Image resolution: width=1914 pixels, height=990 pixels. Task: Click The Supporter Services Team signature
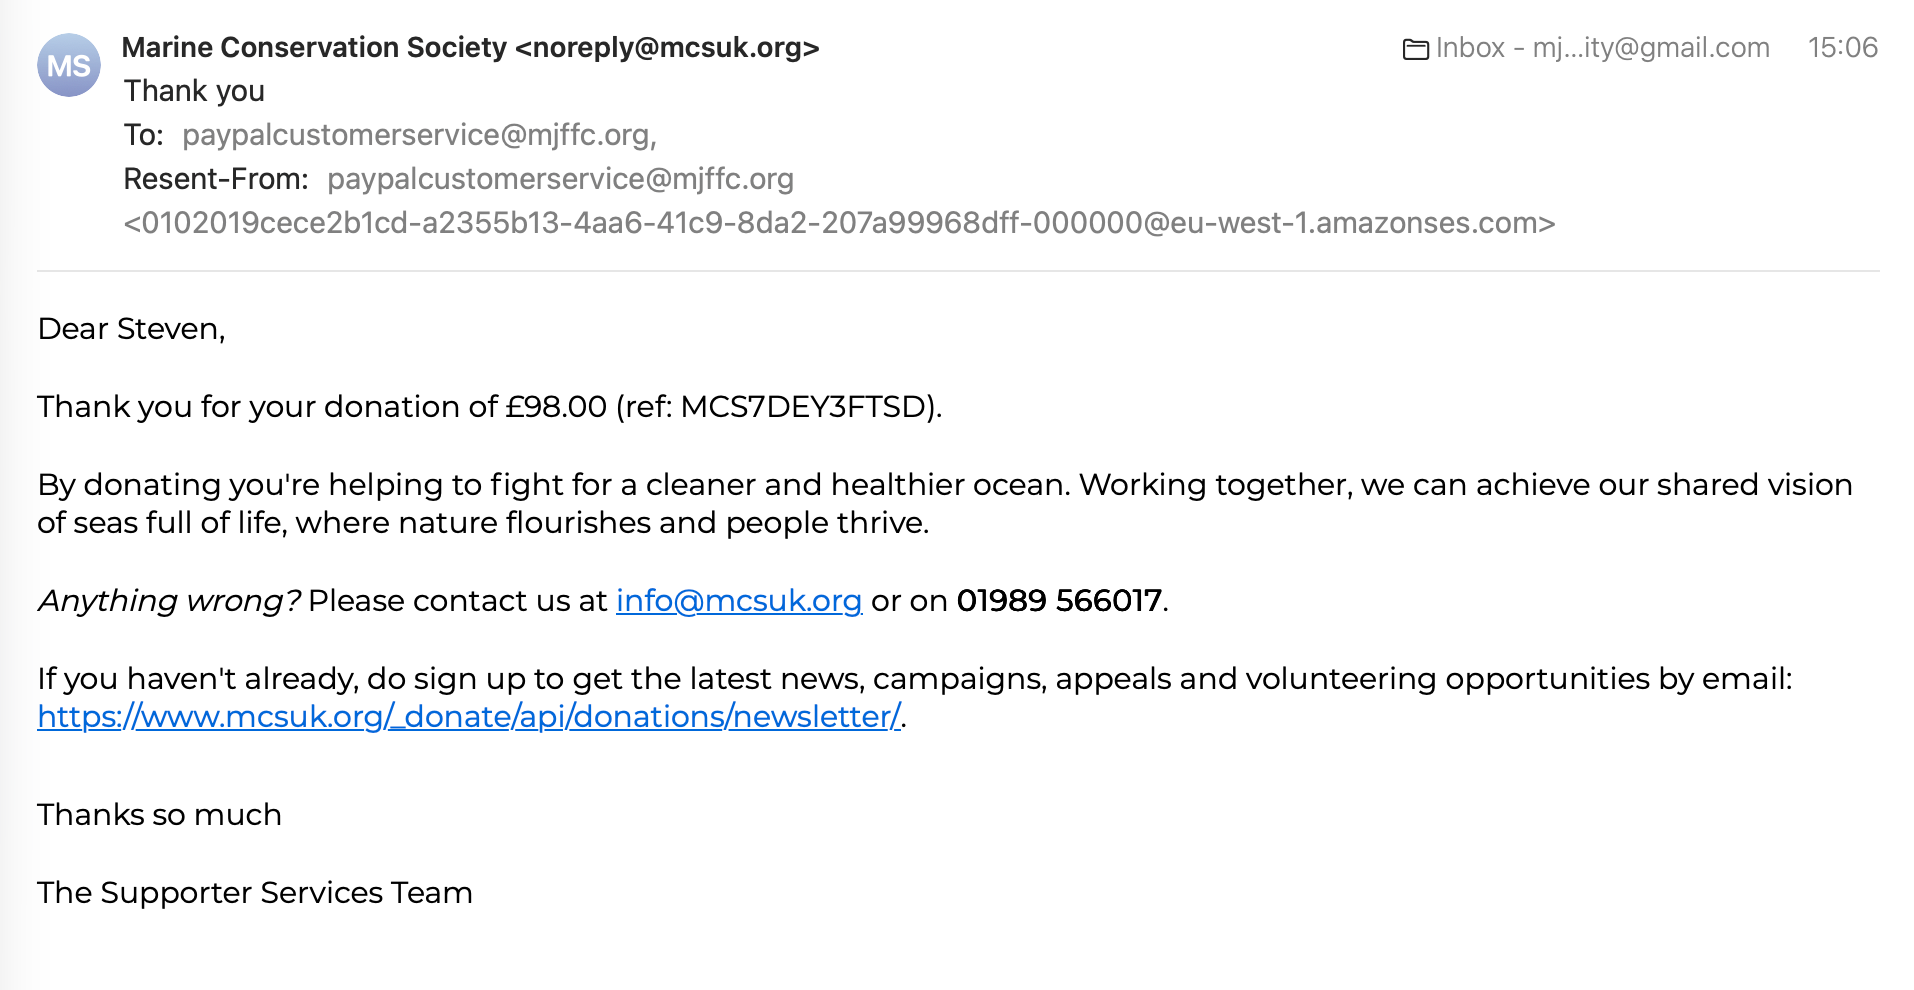[x=255, y=892]
